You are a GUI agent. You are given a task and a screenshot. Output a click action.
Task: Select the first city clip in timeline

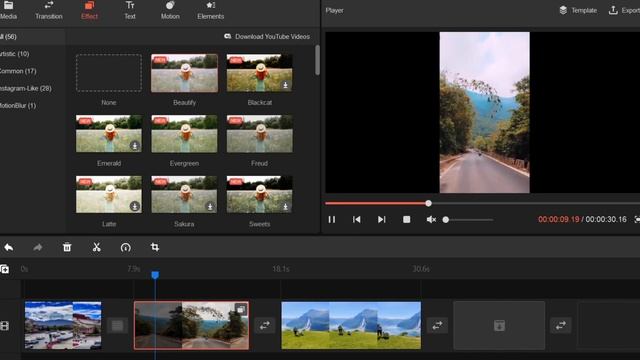(x=63, y=325)
